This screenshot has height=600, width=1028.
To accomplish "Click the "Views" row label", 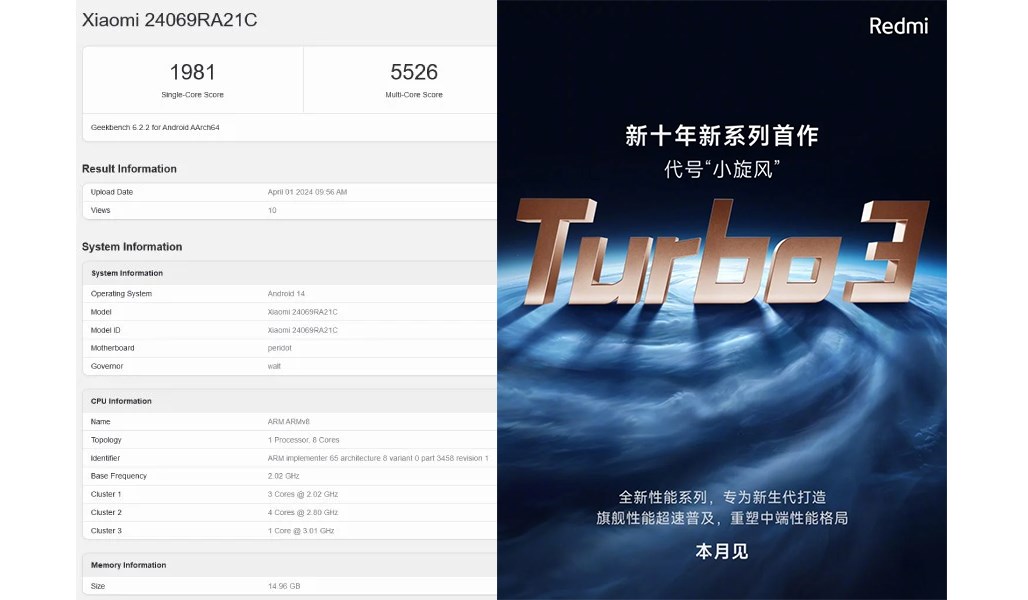I will (x=100, y=210).
